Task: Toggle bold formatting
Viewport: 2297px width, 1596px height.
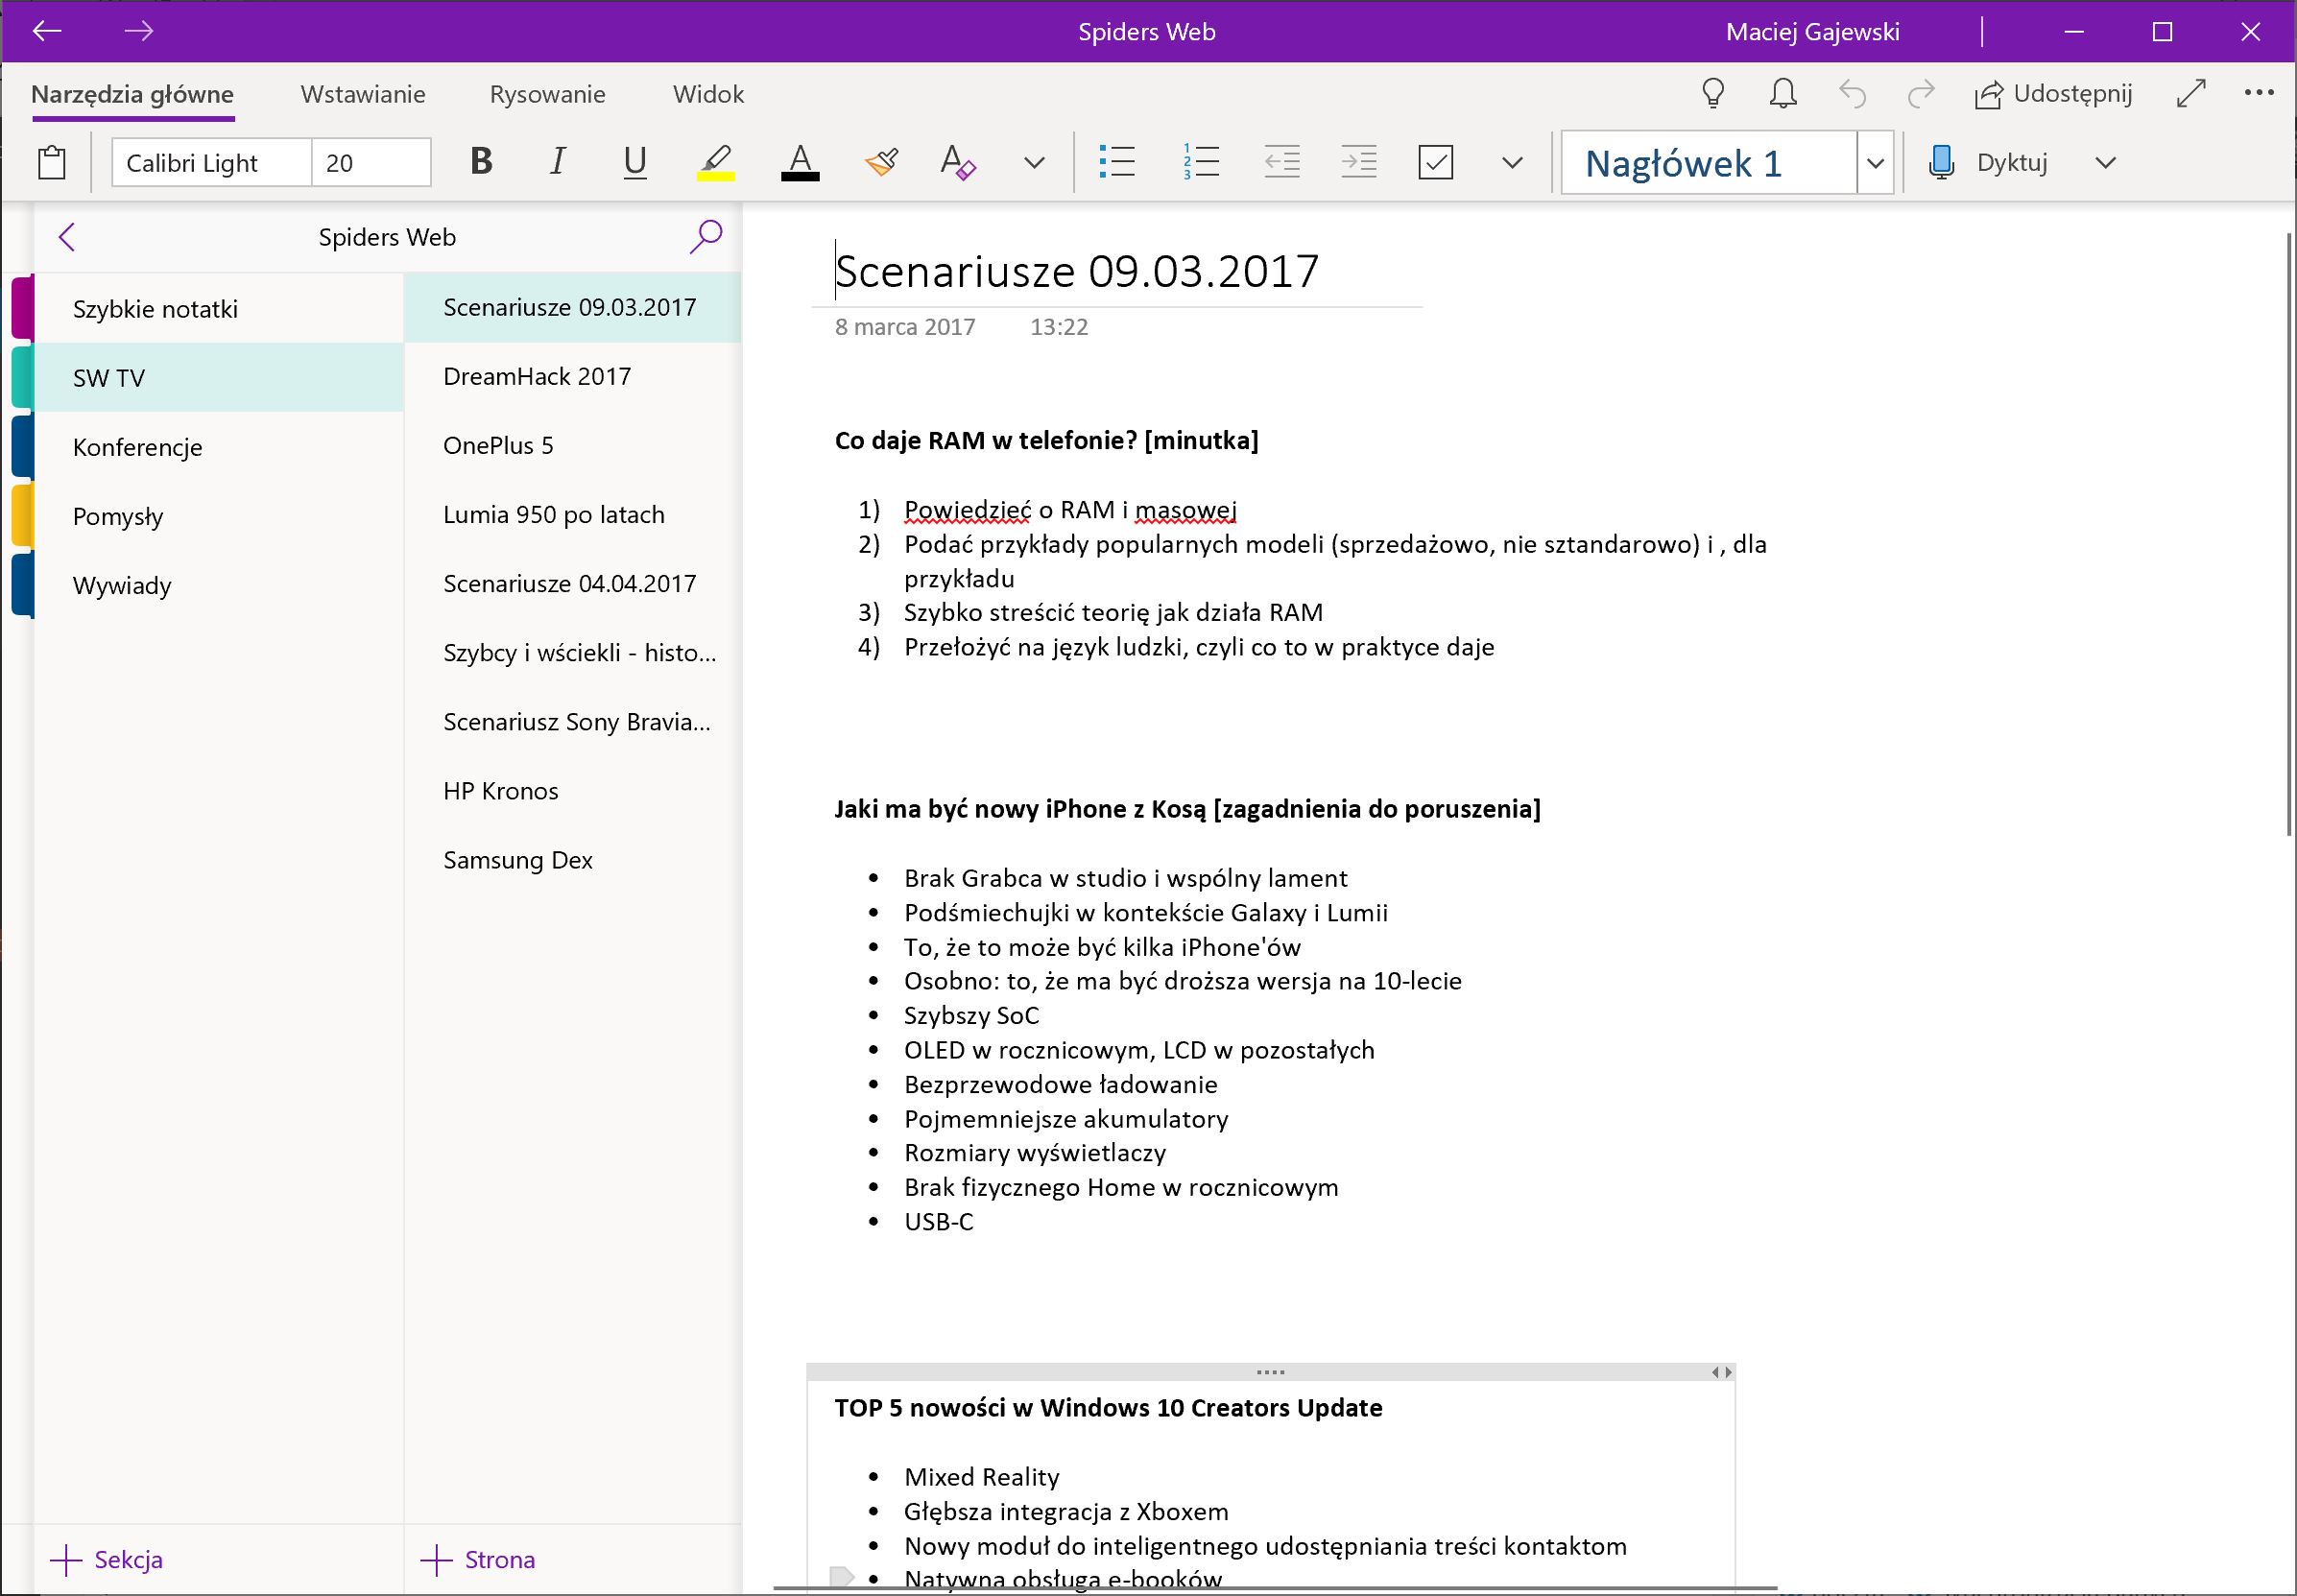Action: pos(481,161)
